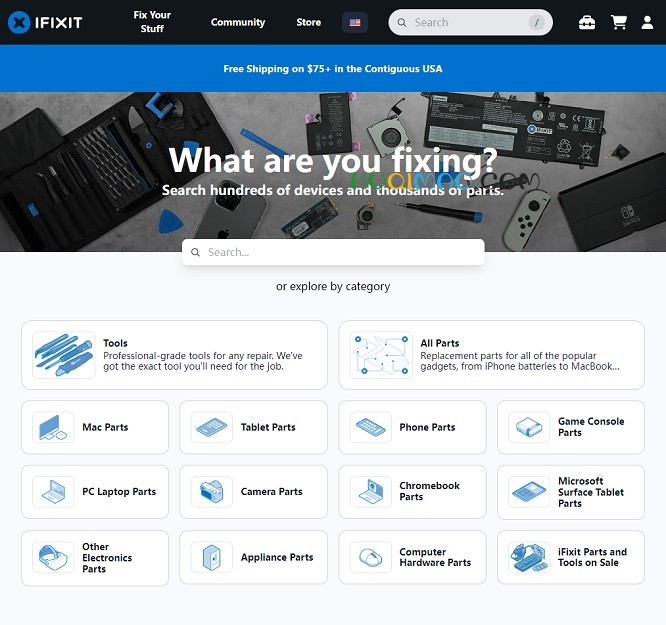
Task: Open Tablet Parts category
Action: 253,427
